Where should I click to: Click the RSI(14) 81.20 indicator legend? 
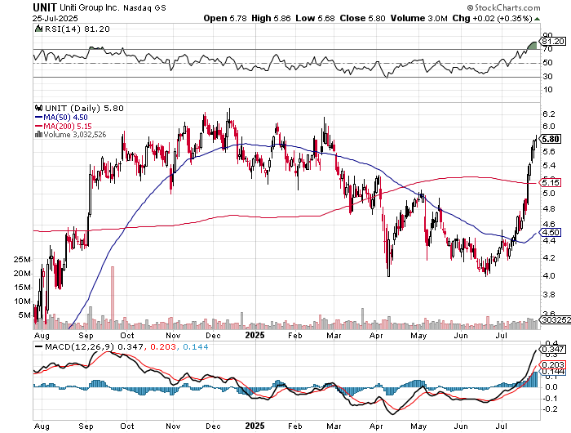point(76,29)
